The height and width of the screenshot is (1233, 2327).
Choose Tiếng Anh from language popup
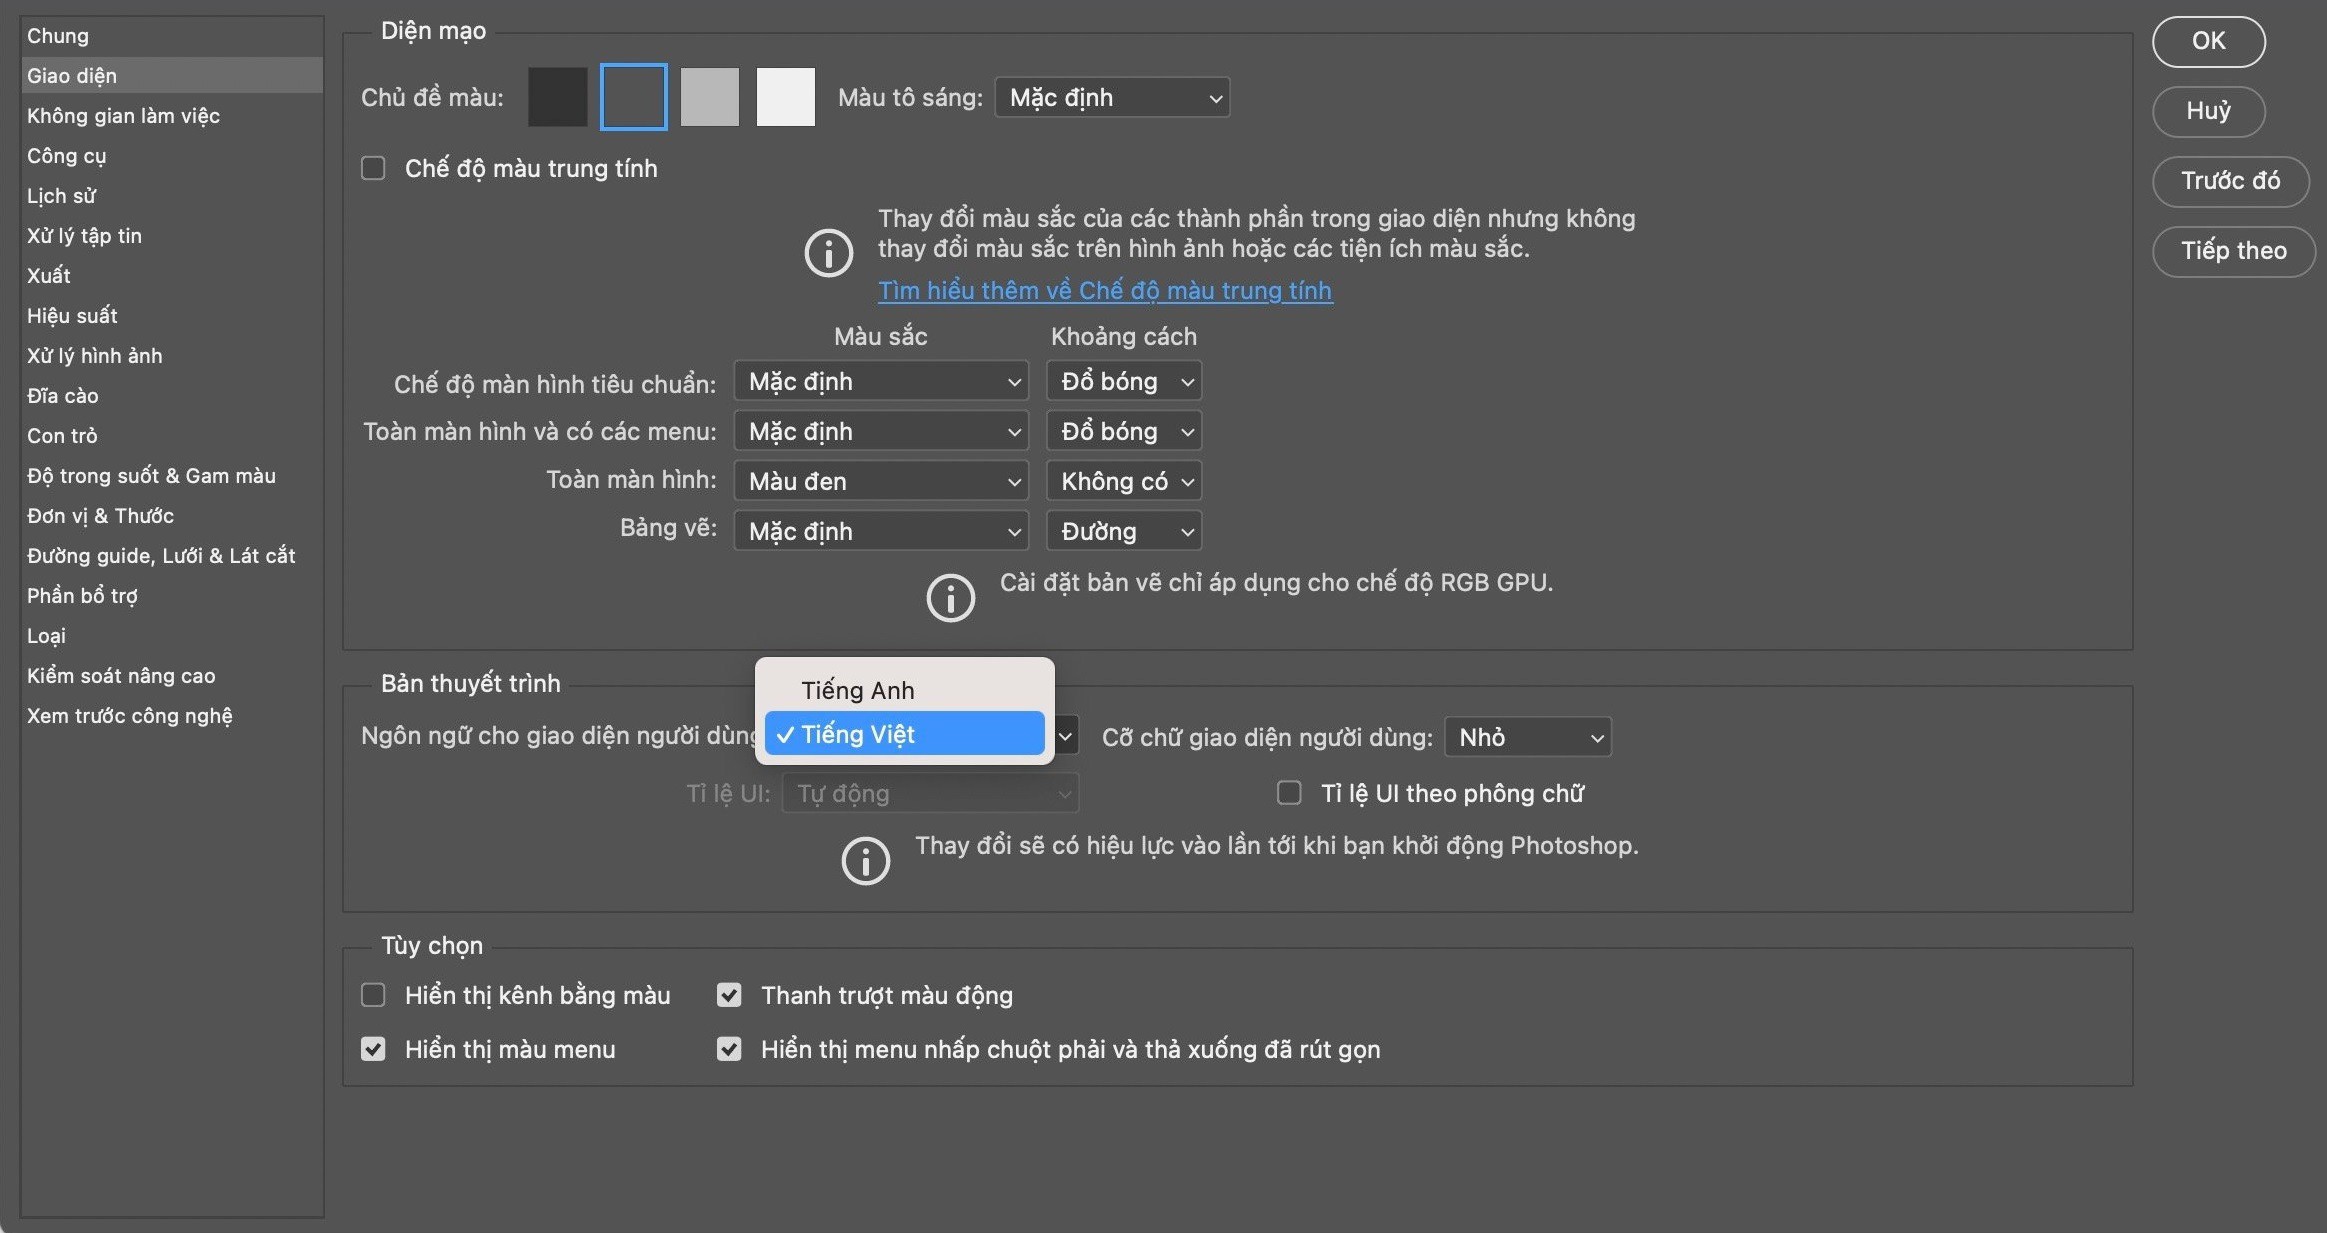(x=857, y=690)
